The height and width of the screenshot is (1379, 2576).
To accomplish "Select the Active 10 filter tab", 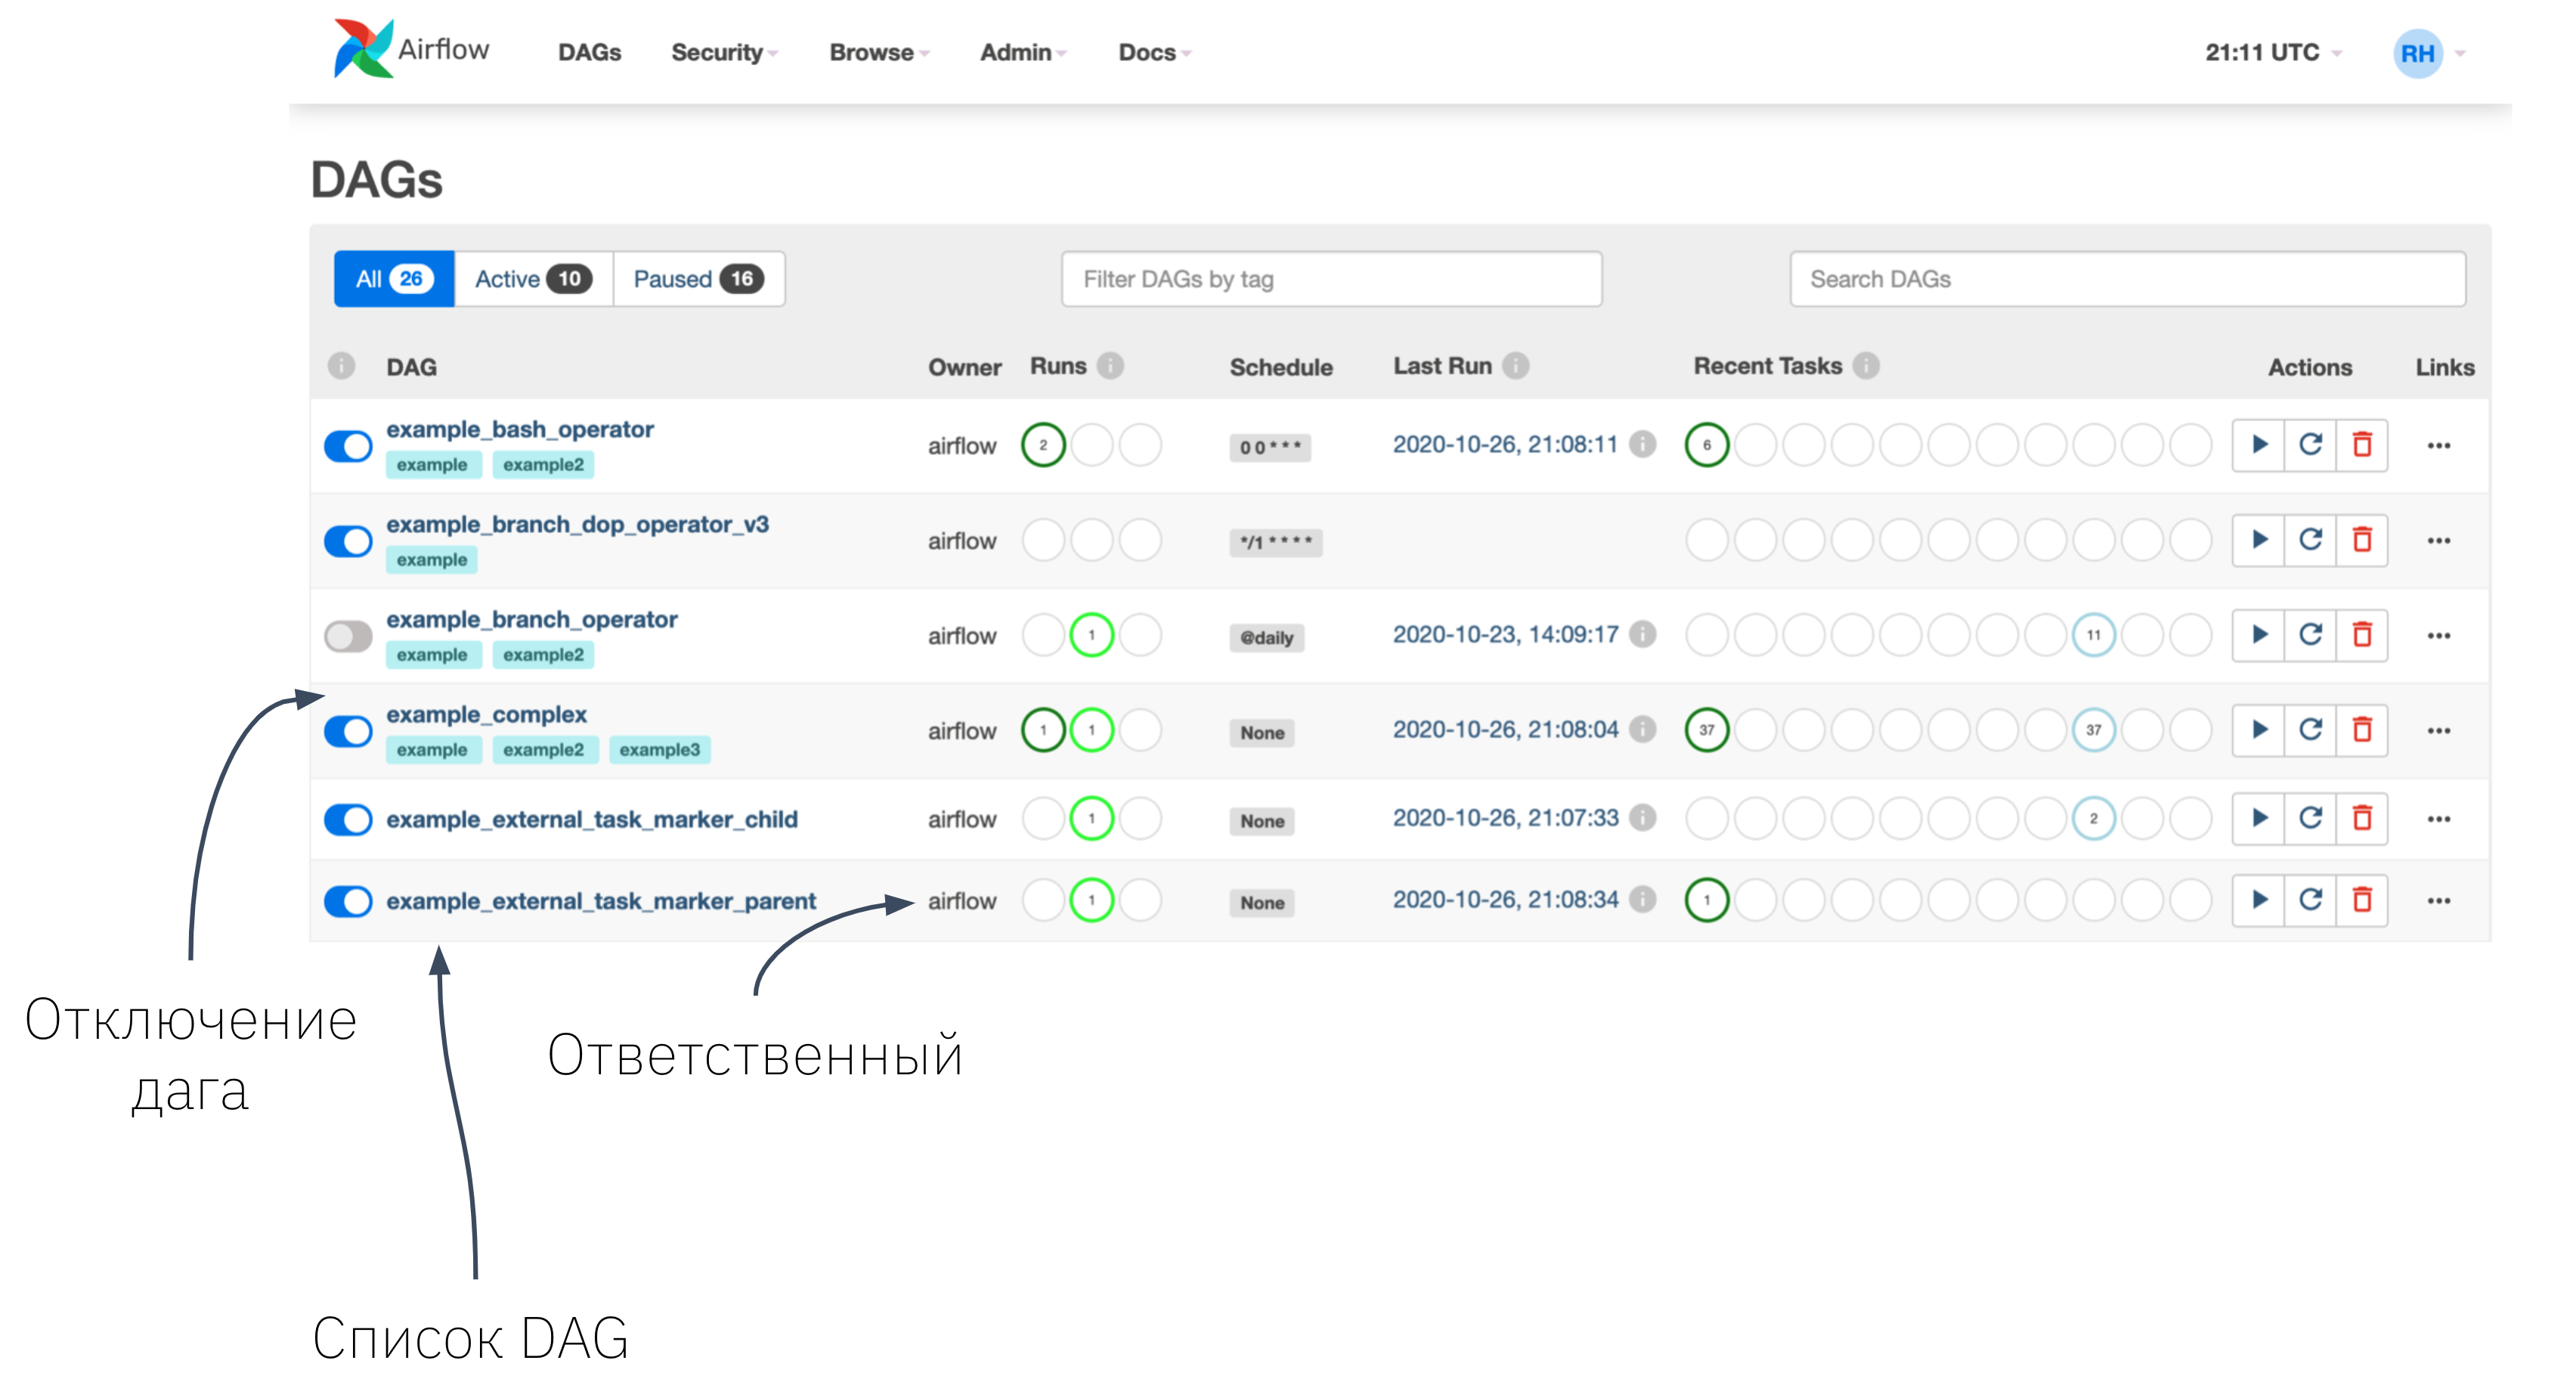I will [x=533, y=279].
